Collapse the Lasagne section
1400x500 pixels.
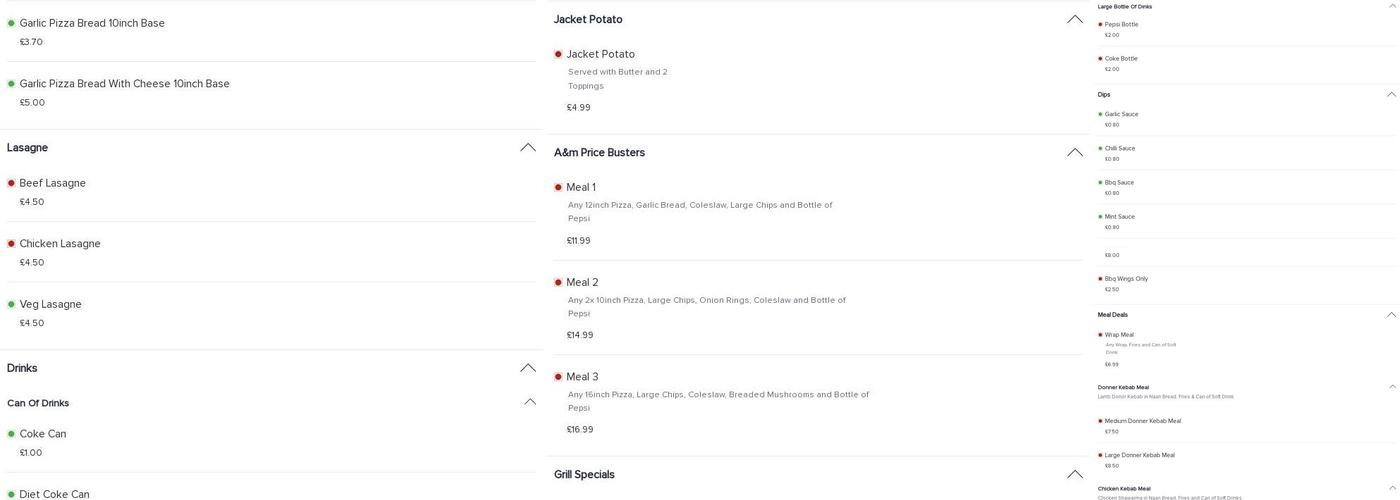(528, 148)
